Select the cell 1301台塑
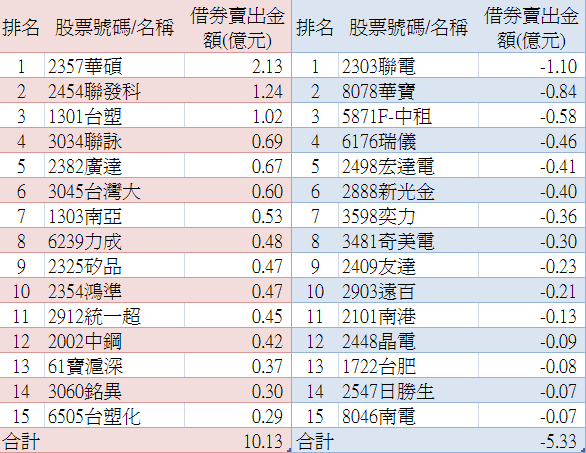Viewport: 586px width, 453px height. click(x=114, y=115)
